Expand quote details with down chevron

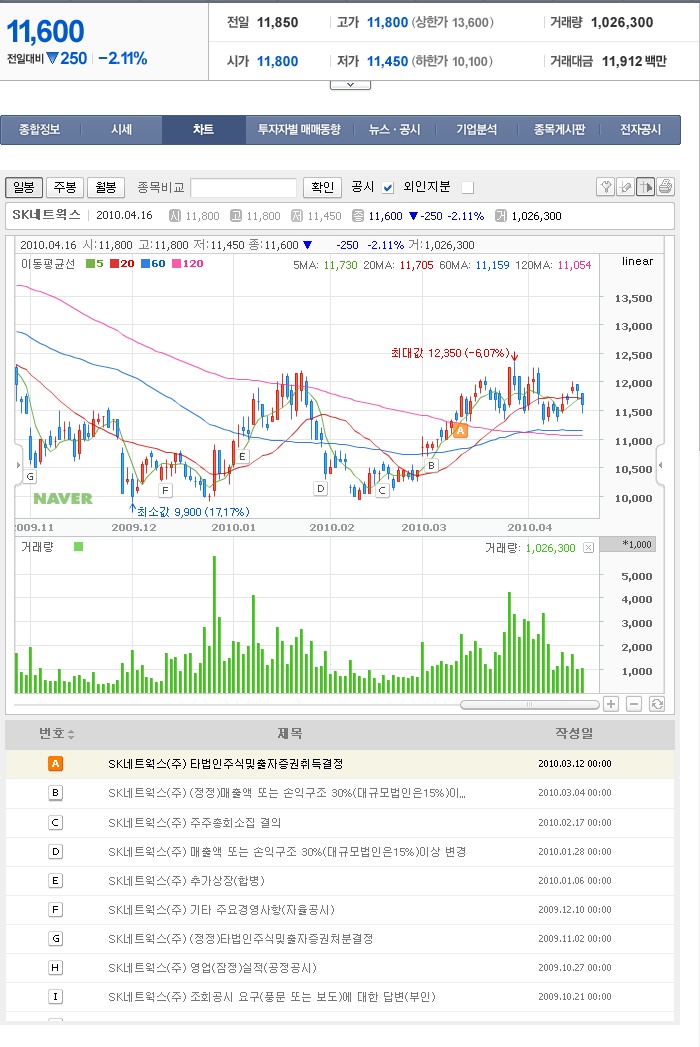[x=350, y=85]
